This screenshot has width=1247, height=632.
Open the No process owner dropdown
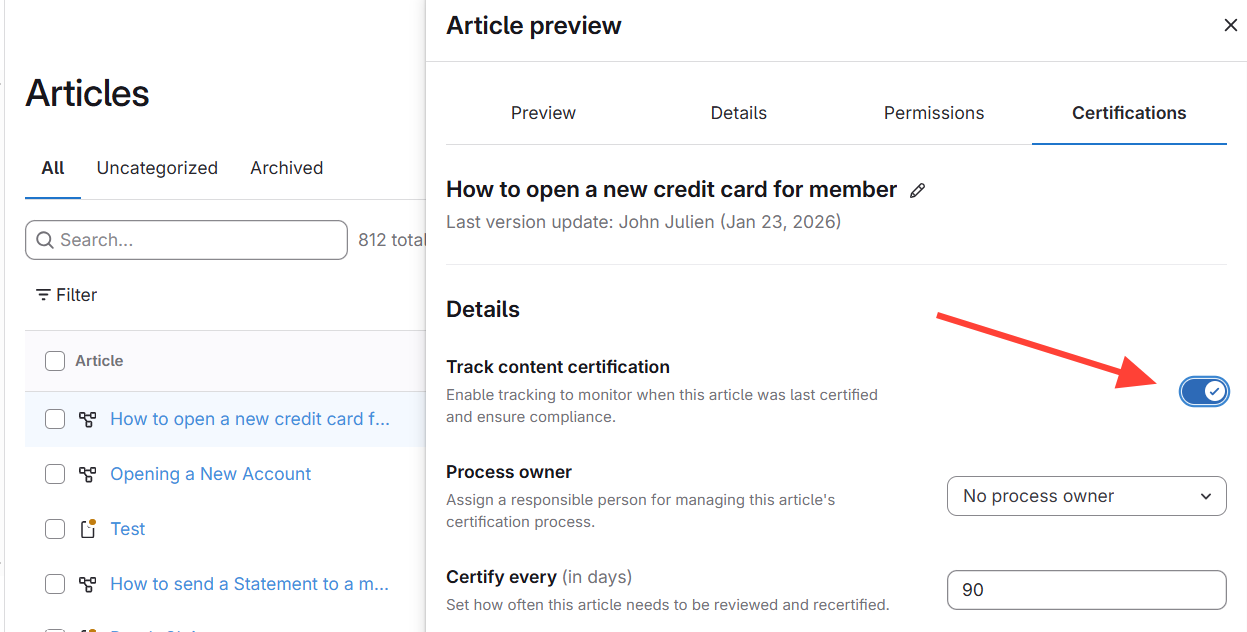pos(1086,496)
